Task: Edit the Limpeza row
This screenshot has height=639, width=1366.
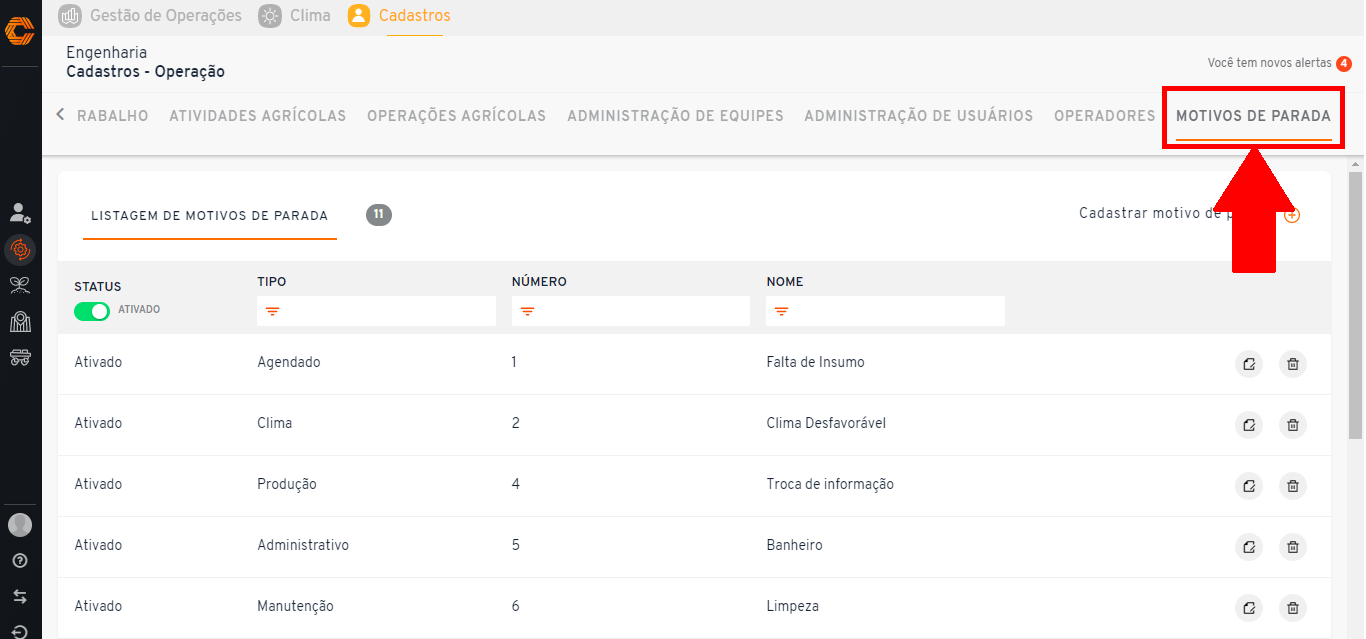Action: (x=1248, y=608)
